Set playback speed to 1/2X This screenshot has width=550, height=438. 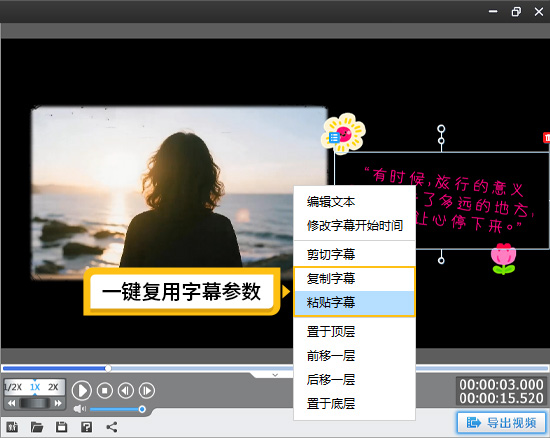[x=13, y=387]
